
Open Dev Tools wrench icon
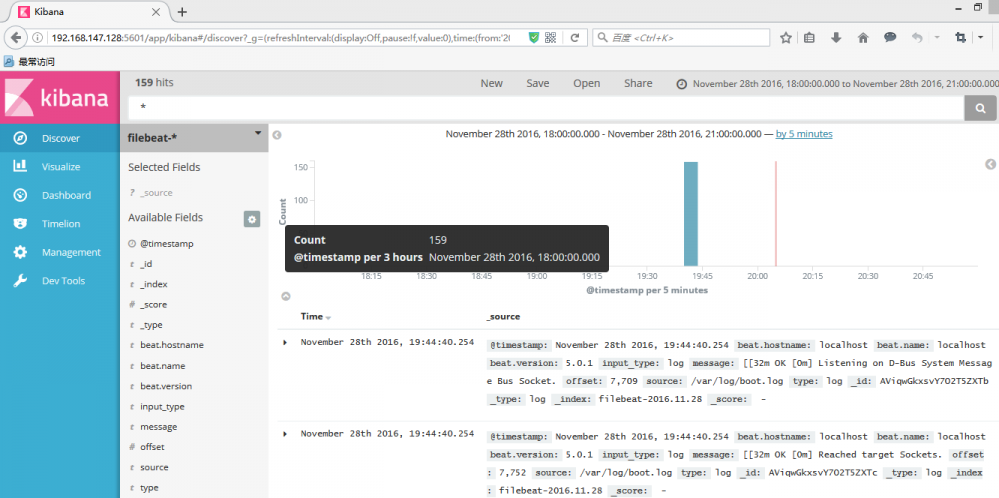pyautogui.click(x=20, y=281)
